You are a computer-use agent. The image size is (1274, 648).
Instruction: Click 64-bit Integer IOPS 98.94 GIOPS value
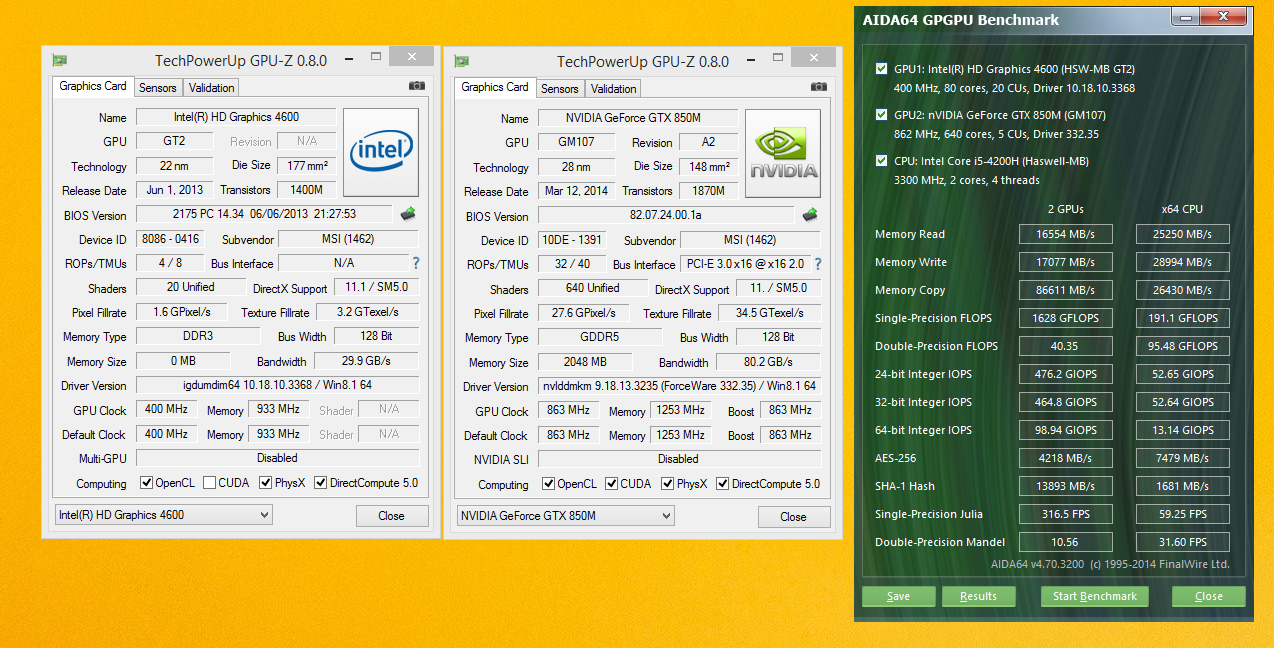(1066, 430)
